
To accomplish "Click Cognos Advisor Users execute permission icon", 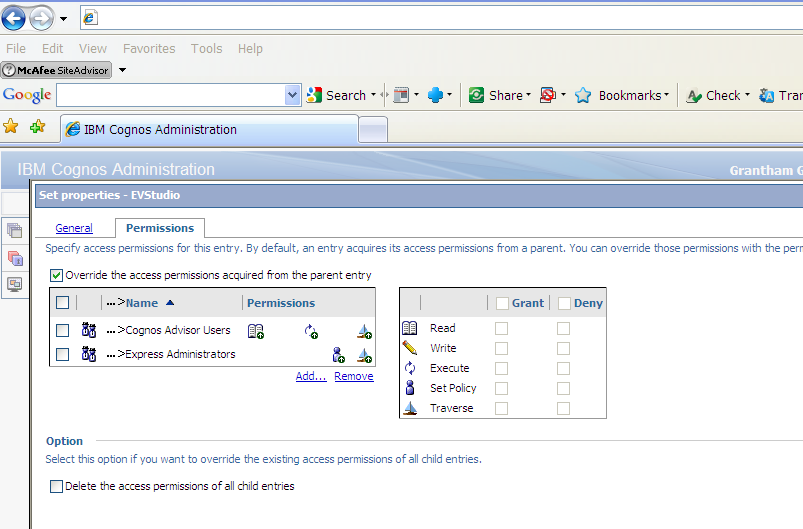I will coord(311,331).
